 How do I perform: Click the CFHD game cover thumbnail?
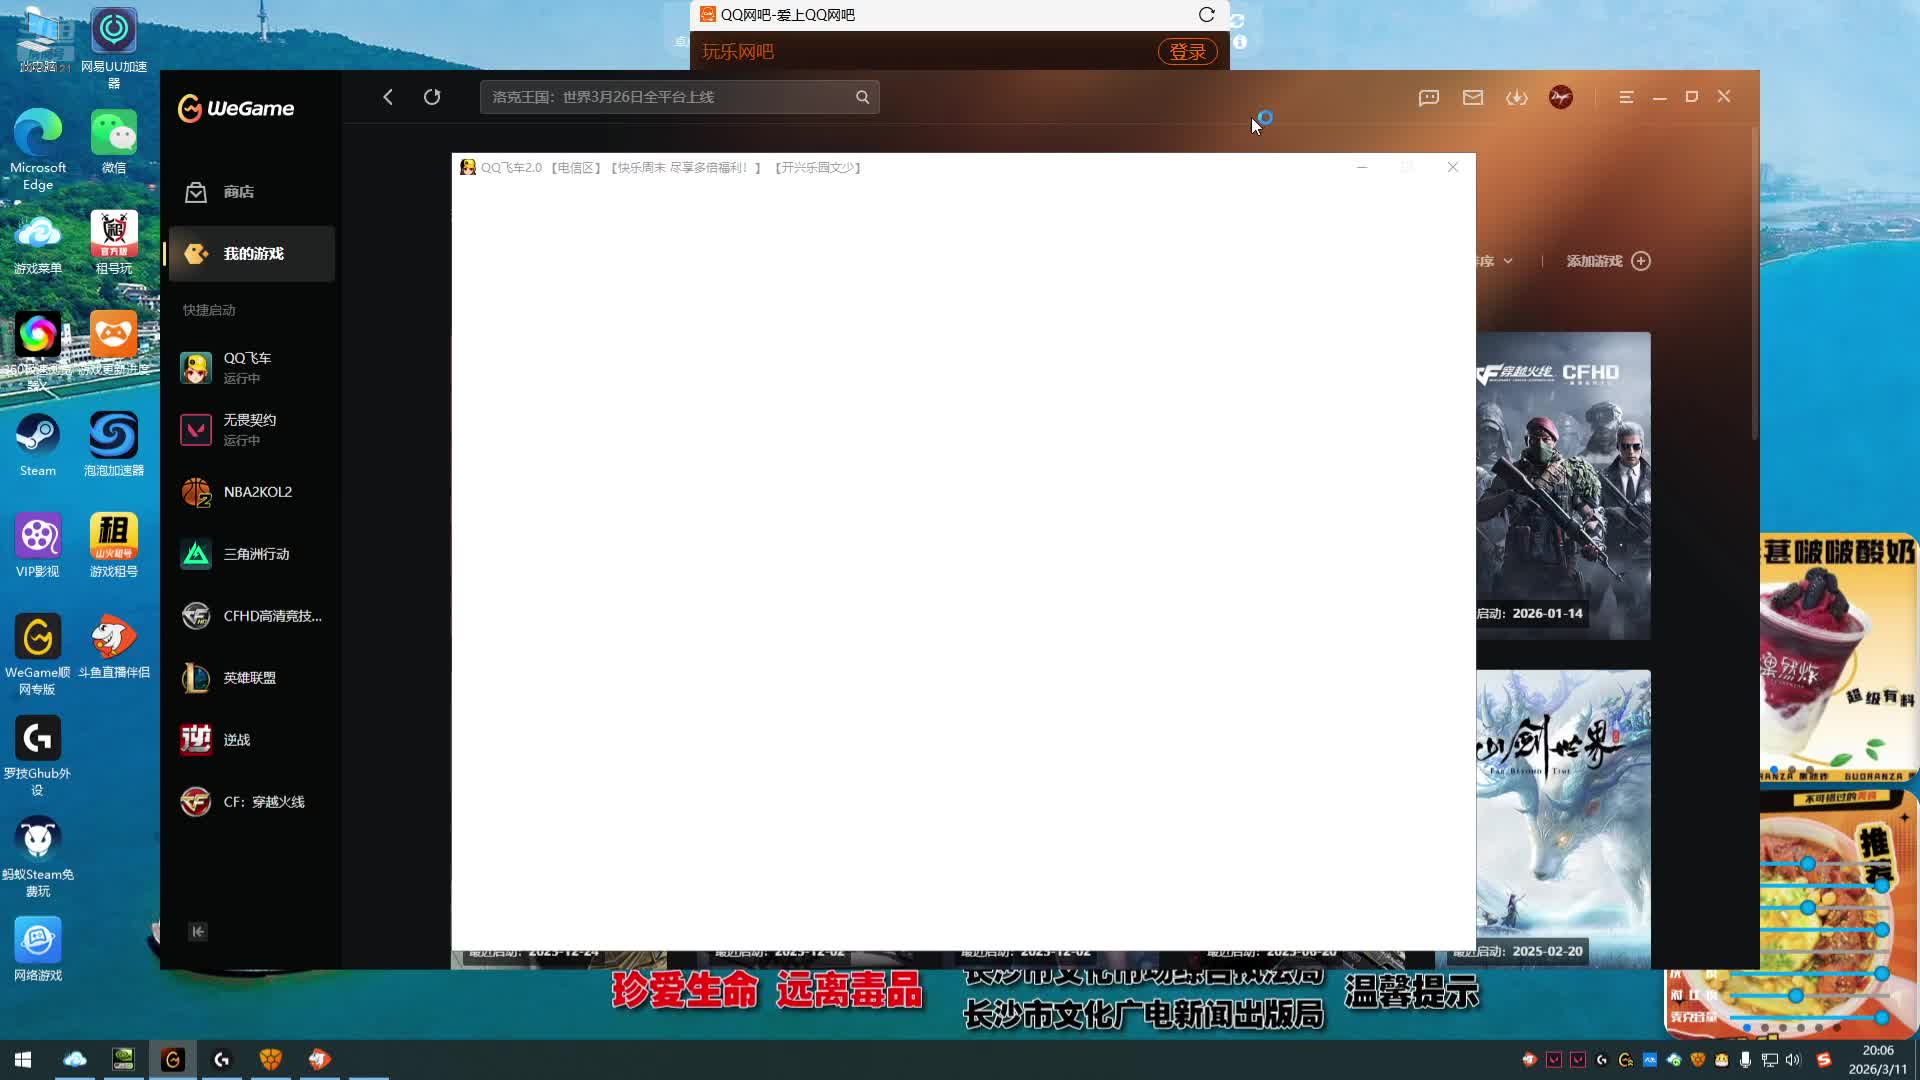click(x=1563, y=485)
